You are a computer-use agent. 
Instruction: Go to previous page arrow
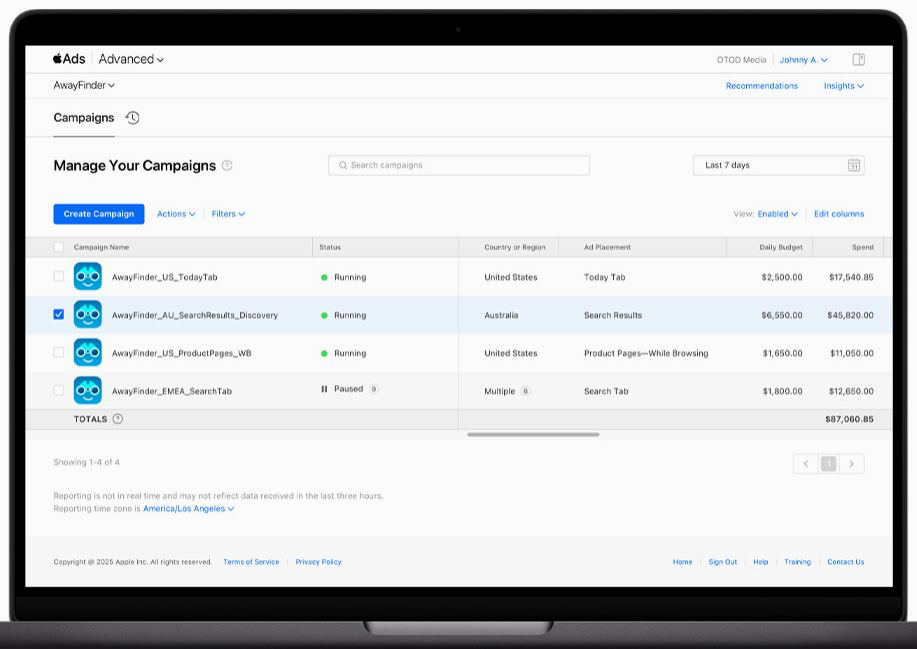click(806, 464)
